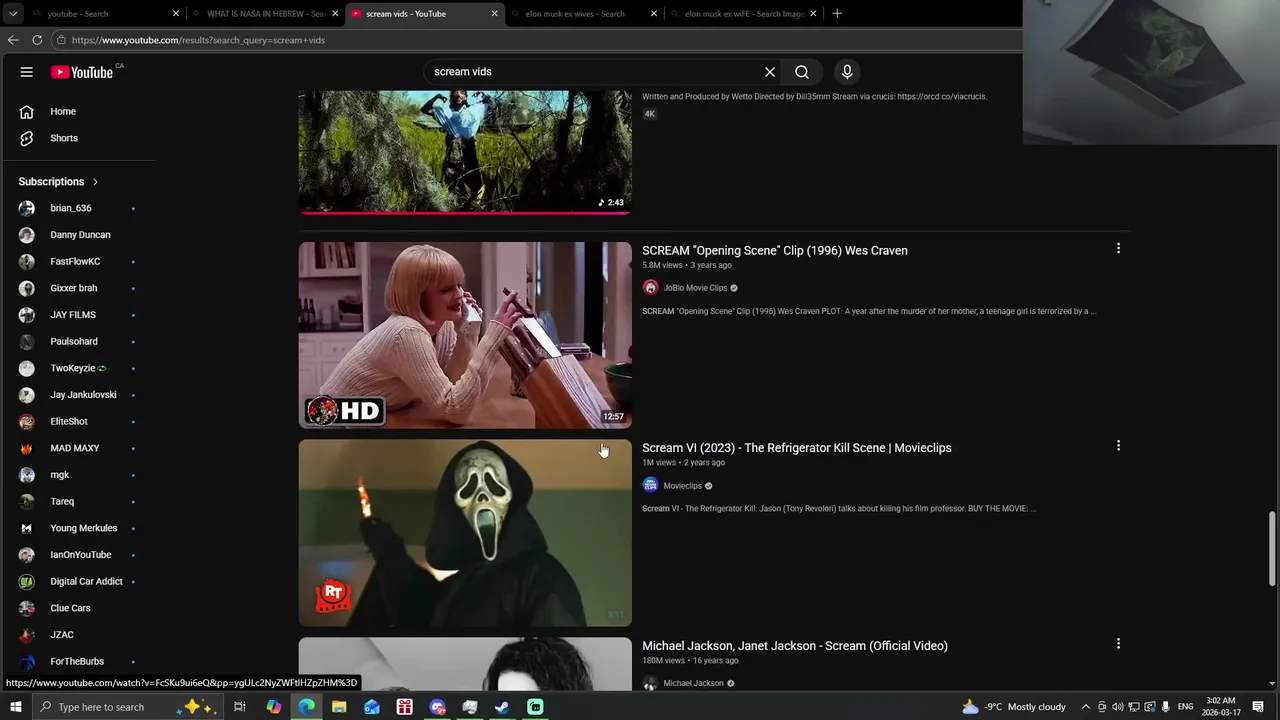Open TwoKeyzie subscription
The width and height of the screenshot is (1280, 720).
[x=78, y=368]
